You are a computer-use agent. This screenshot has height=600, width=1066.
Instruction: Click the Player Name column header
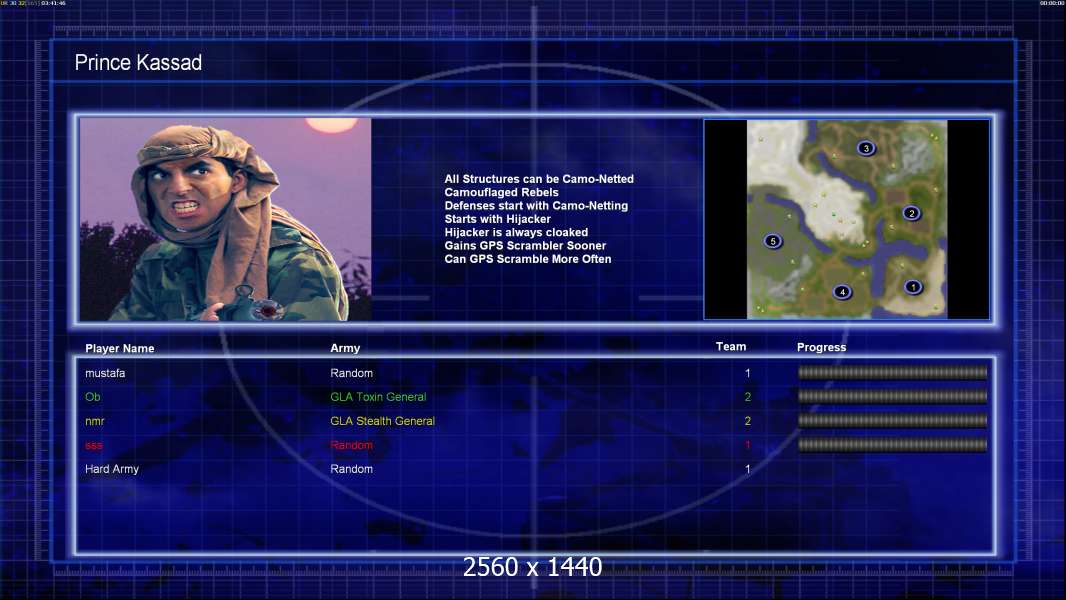point(120,349)
